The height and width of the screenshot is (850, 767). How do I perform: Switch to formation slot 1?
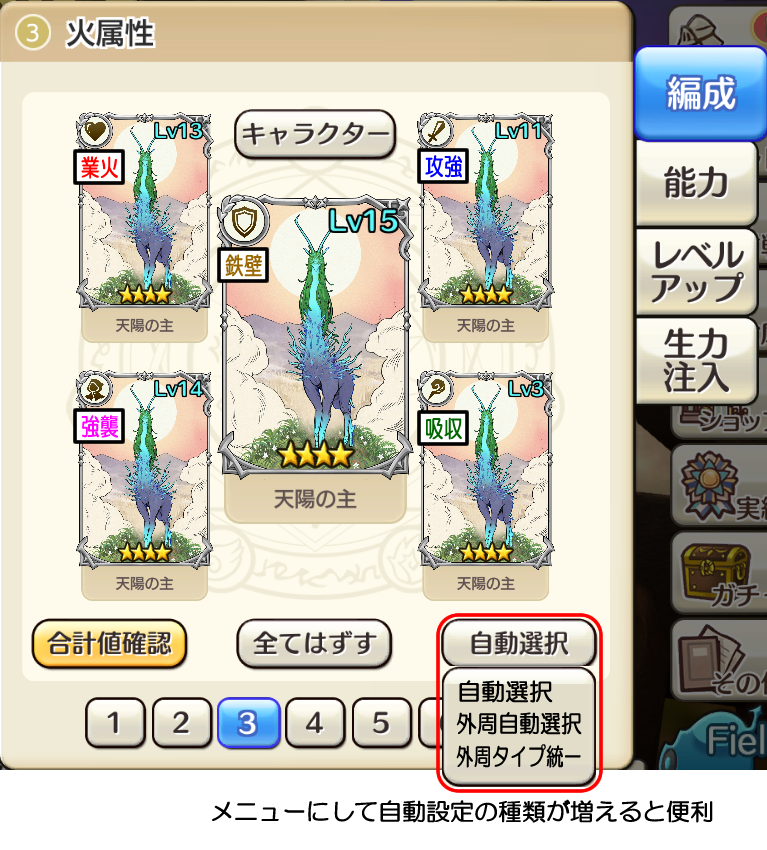pos(115,723)
